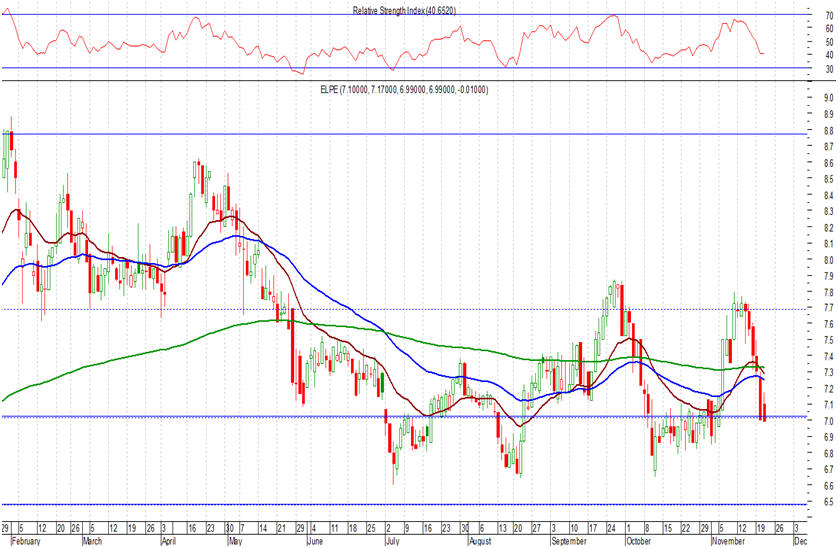838x548 pixels.
Task: Click price axis label 8.8
Action: (828, 130)
